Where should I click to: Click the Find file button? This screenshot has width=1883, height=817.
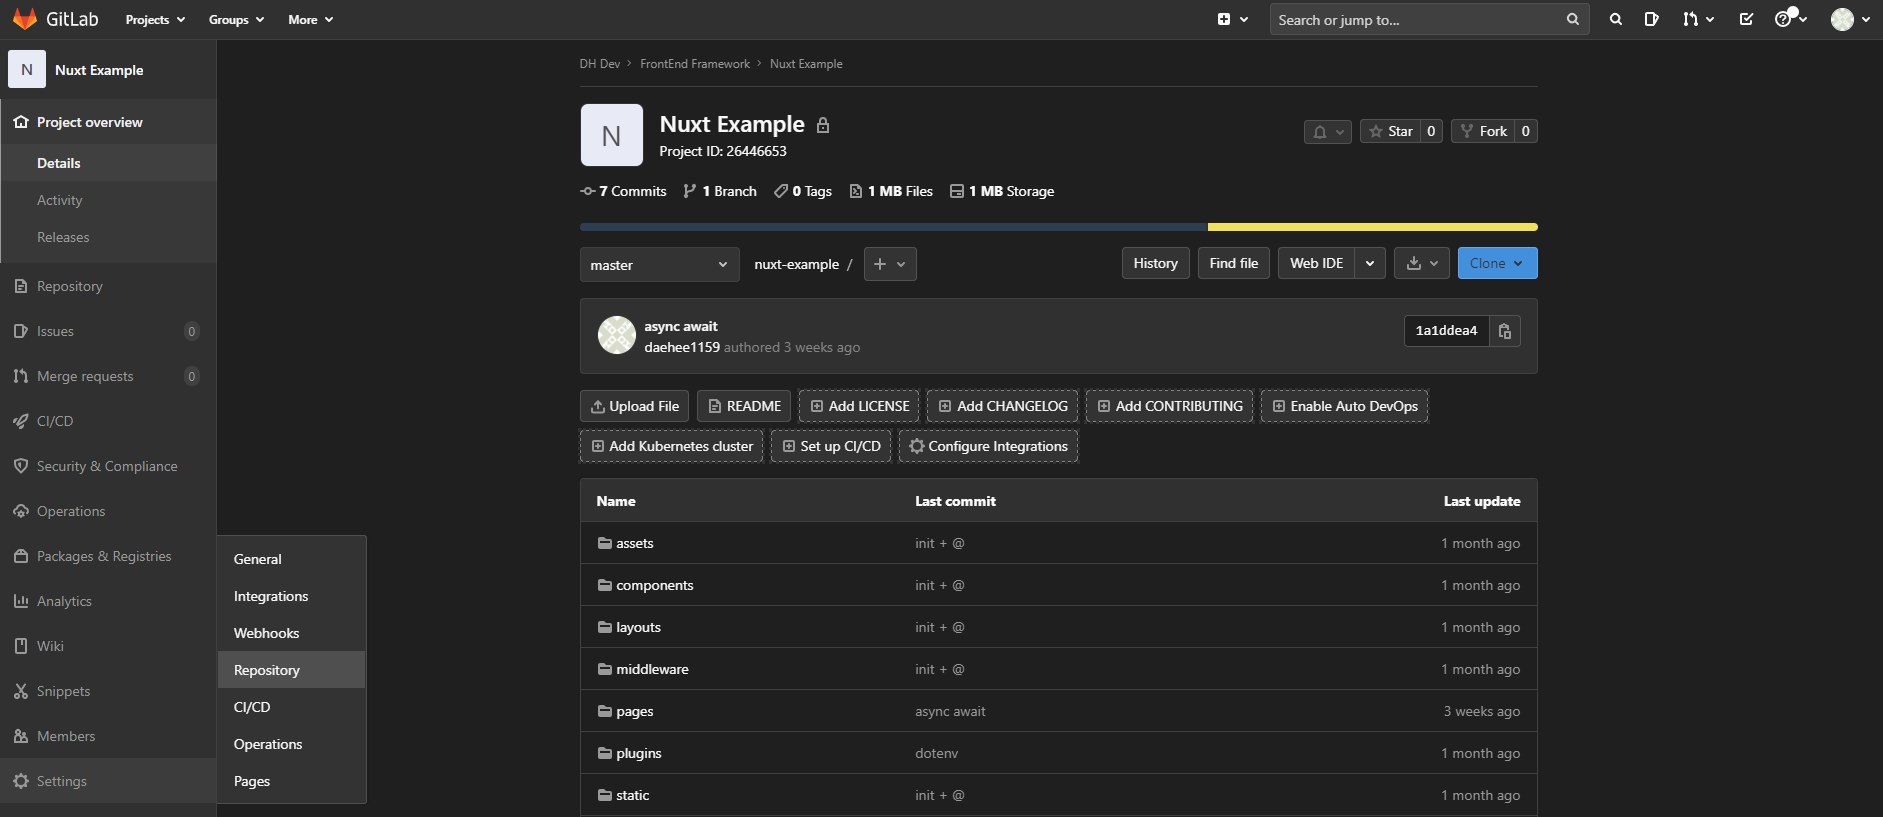1234,263
